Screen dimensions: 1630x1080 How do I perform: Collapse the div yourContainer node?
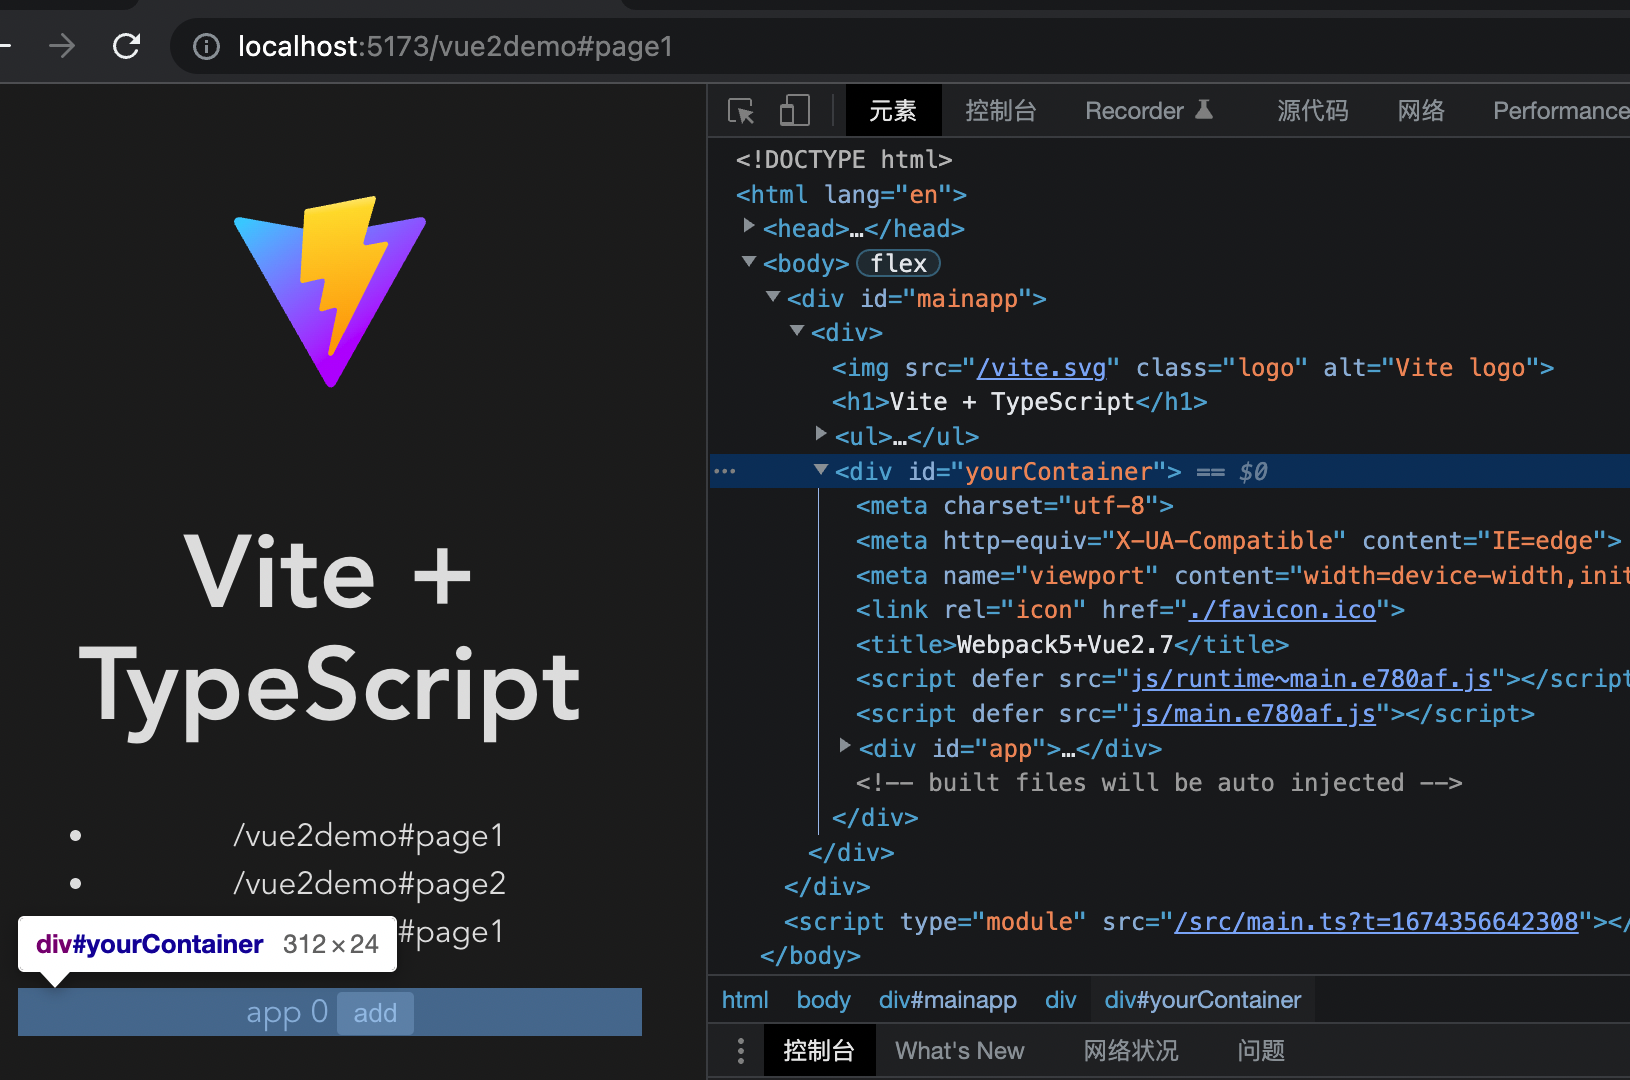pyautogui.click(x=821, y=469)
